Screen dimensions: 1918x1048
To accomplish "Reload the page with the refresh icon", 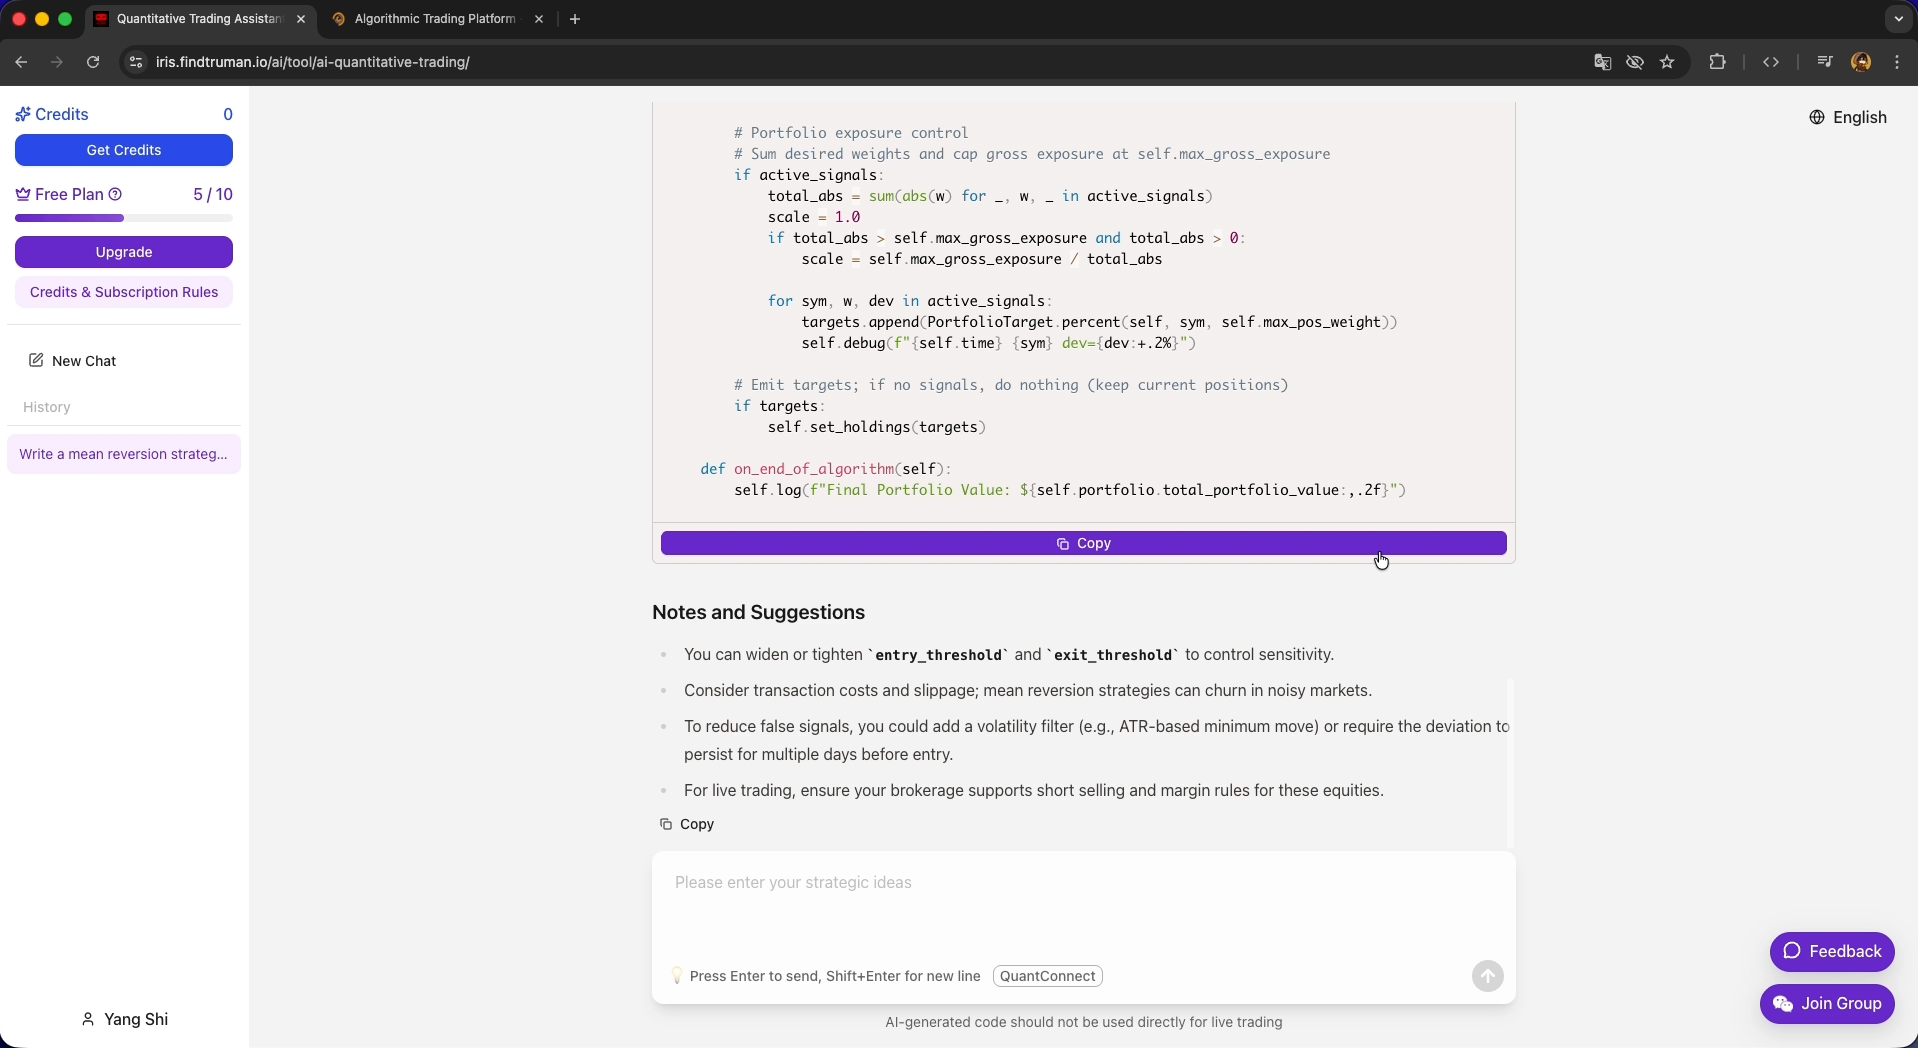I will tap(93, 62).
